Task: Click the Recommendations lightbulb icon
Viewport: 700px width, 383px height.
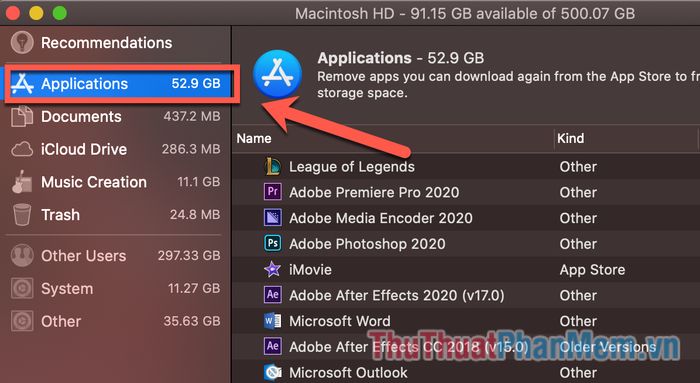Action: (x=22, y=43)
